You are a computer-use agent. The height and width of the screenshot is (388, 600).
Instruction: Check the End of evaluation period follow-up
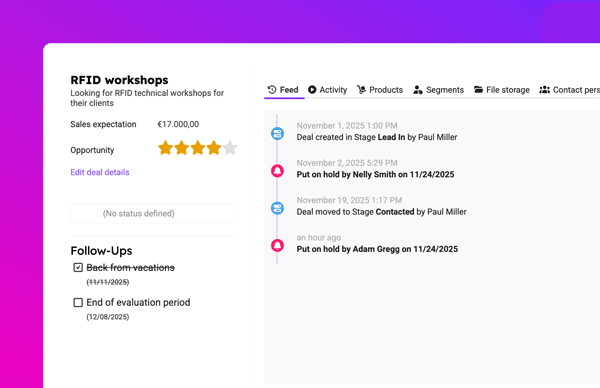point(78,303)
